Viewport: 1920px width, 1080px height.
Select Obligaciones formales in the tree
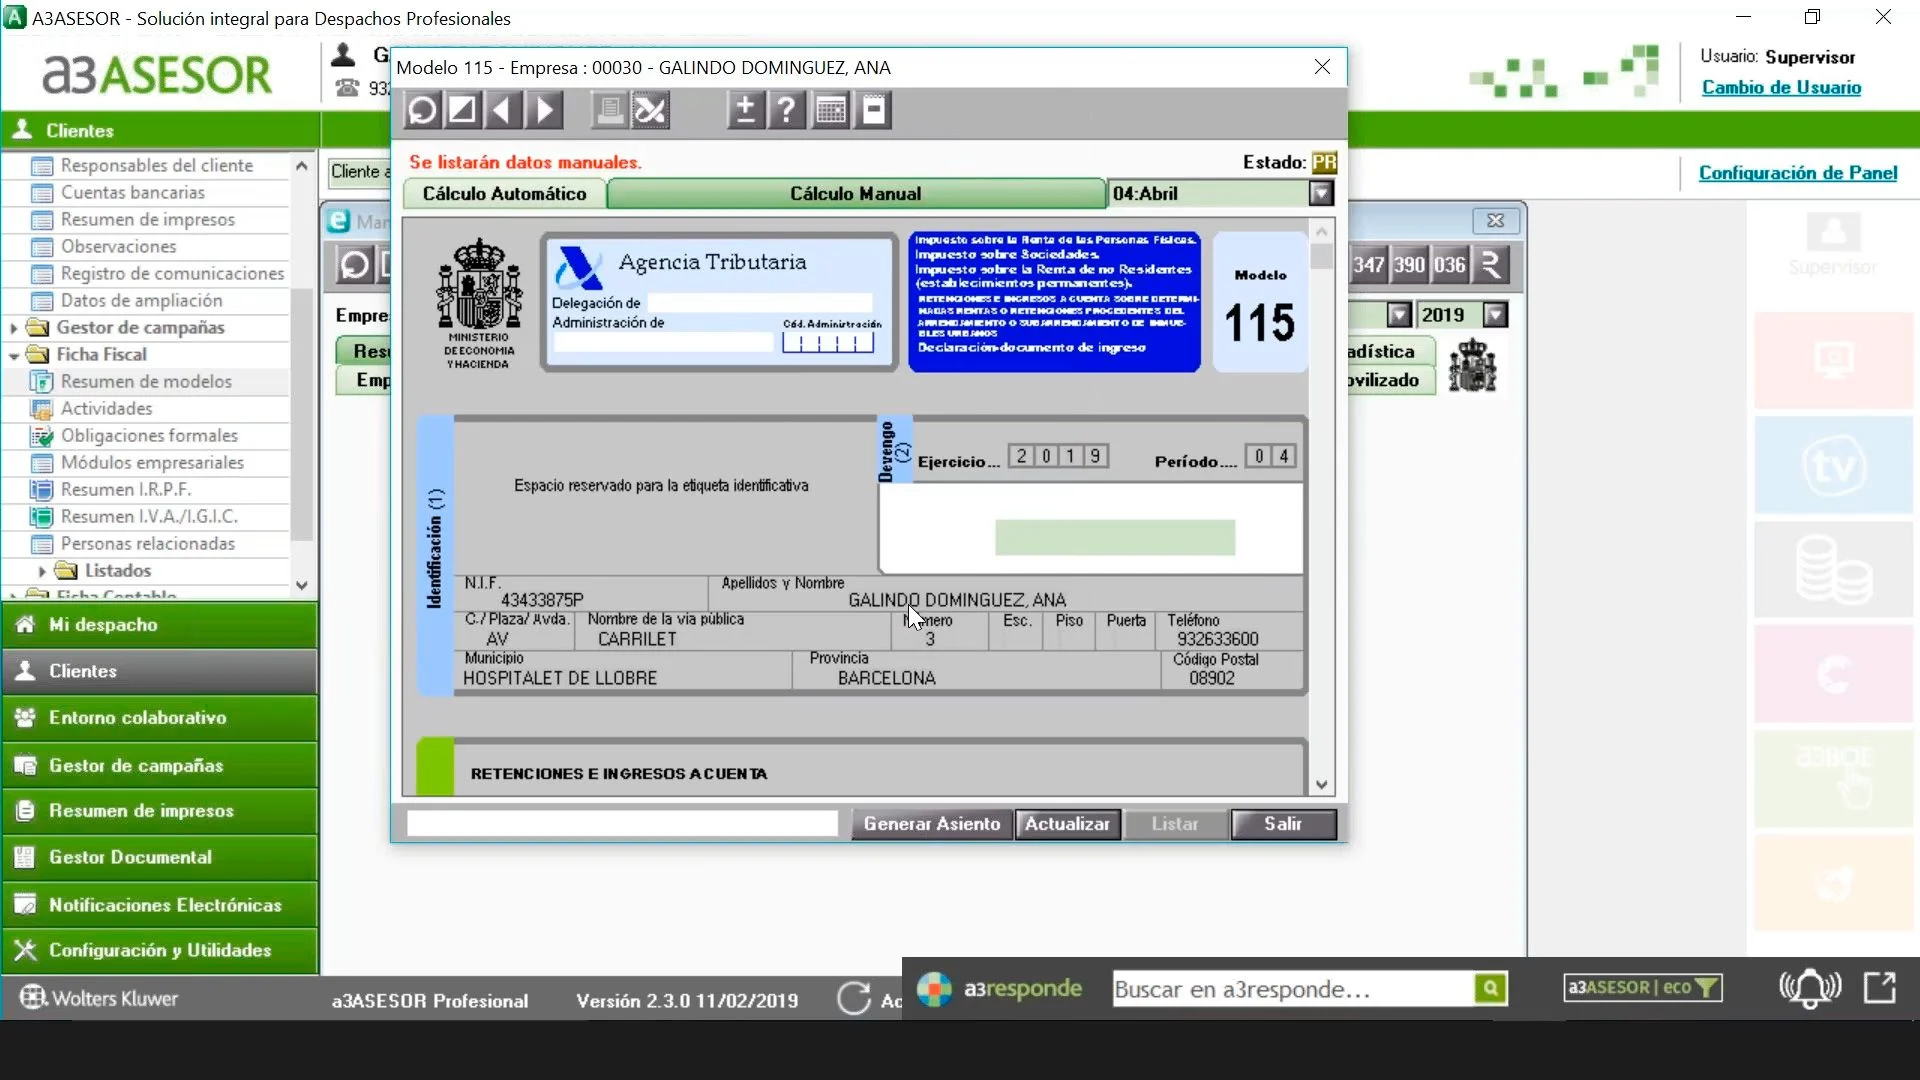149,436
